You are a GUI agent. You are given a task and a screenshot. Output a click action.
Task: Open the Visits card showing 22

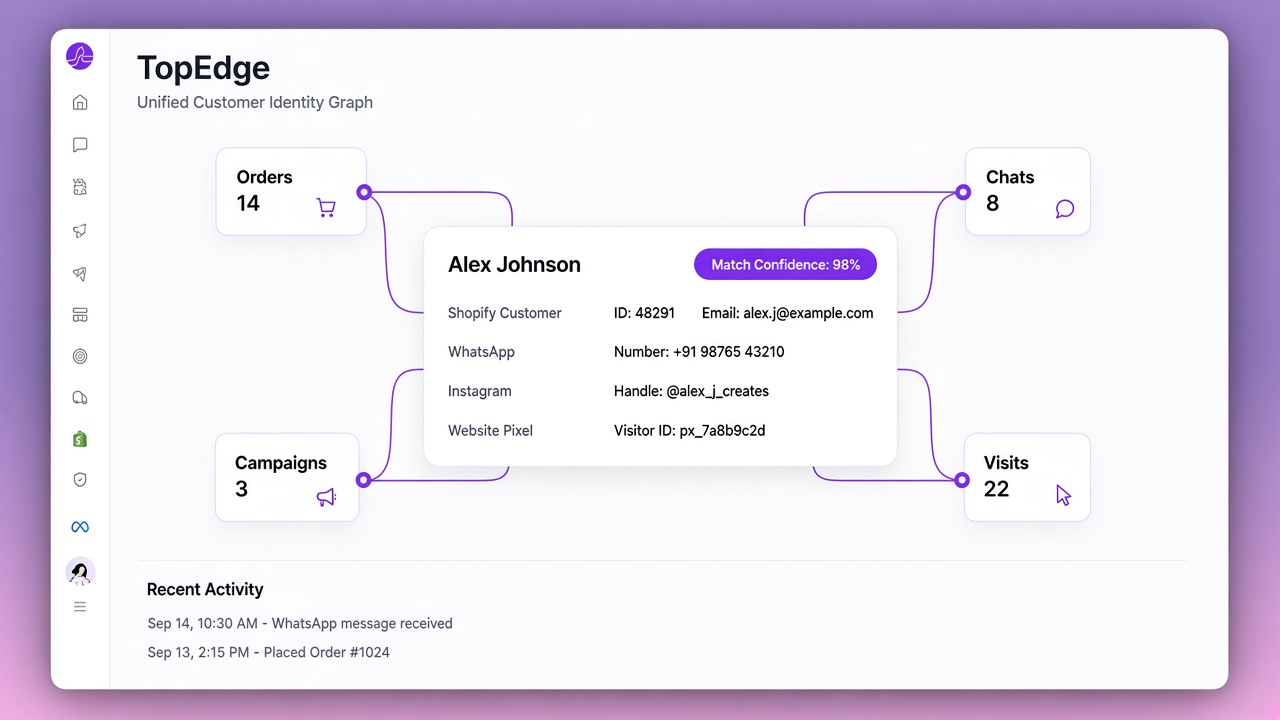pos(1027,477)
